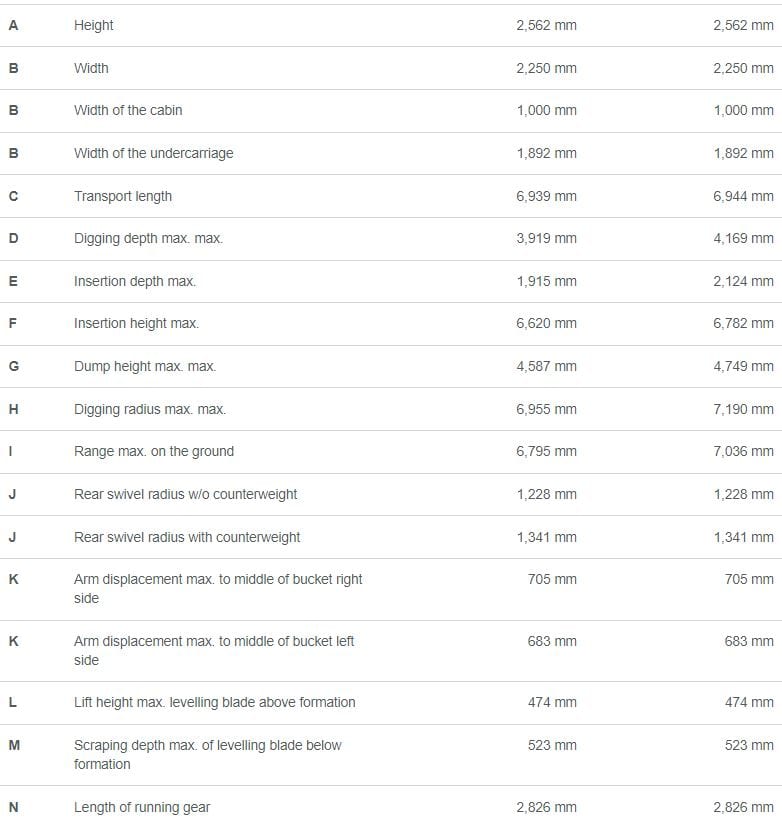The height and width of the screenshot is (826, 782).
Task: Select the Insertion depth max. label
Action: point(135,281)
